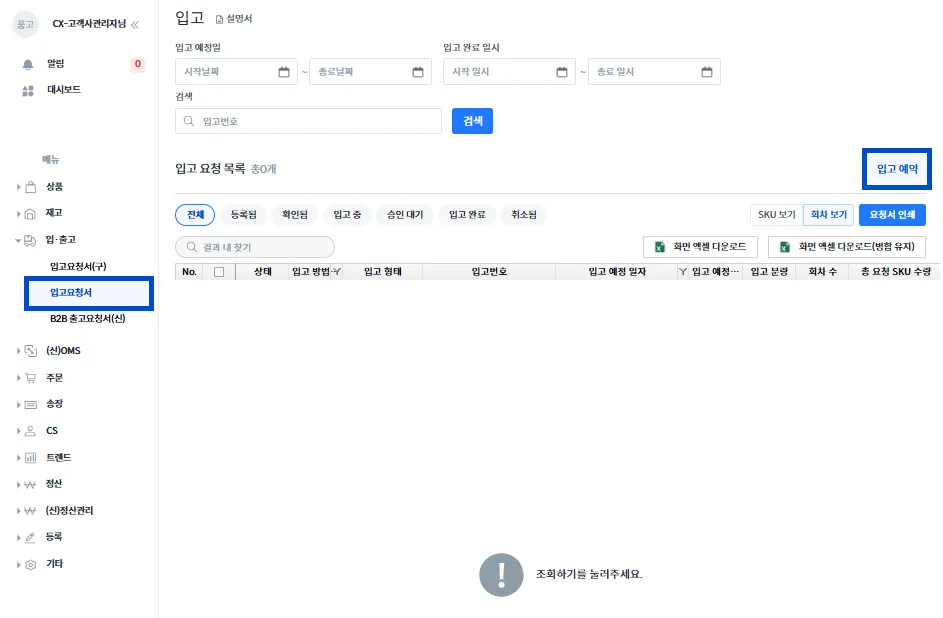Collapse the 입·출고 menu arrow

(x=18, y=240)
